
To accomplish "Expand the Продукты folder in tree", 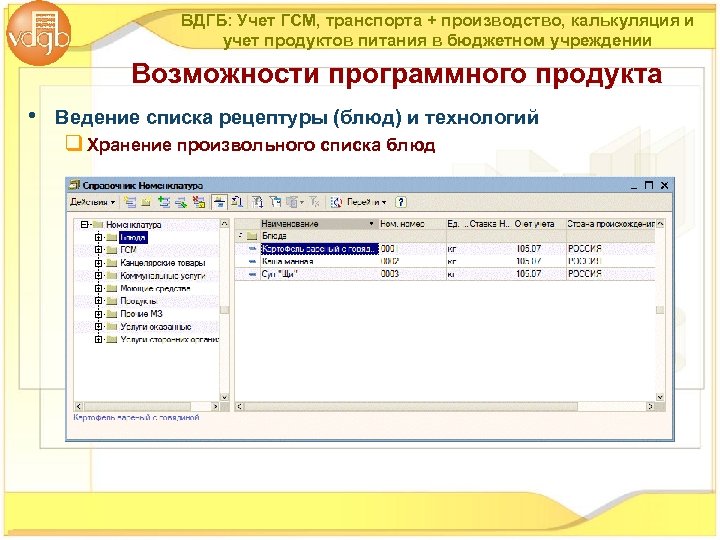I will pyautogui.click(x=98, y=301).
